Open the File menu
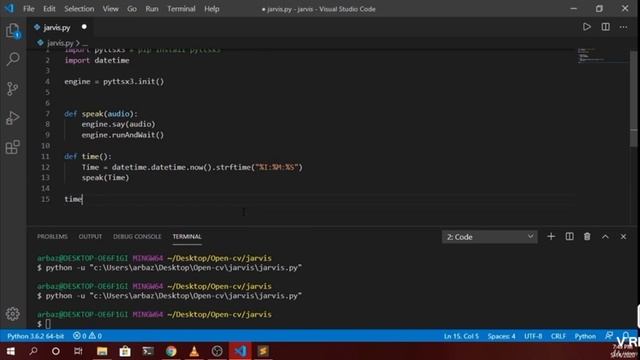Screen dimensions: 640x360 pyautogui.click(x=29, y=9)
